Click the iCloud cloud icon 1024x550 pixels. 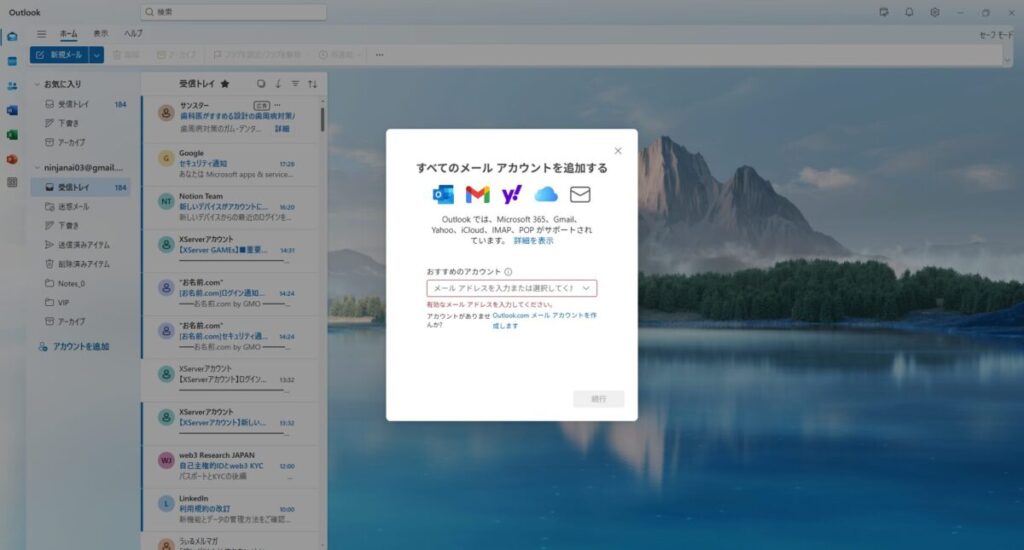click(545, 194)
